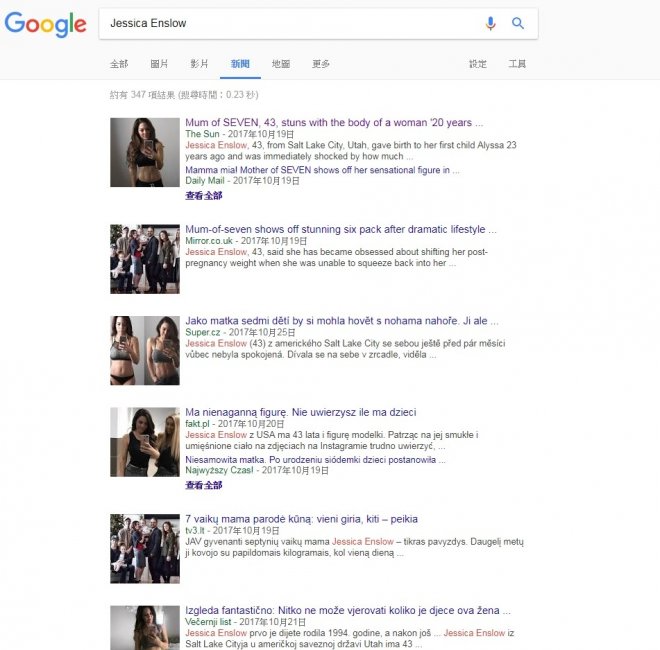
Task: Click the voice search microphone icon
Action: 490,23
